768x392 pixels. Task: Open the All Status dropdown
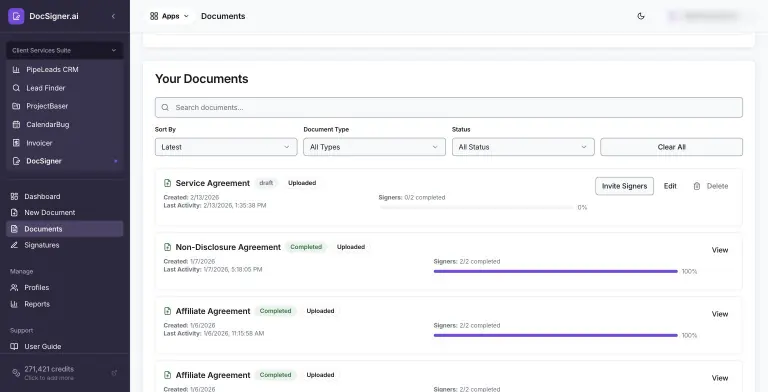523,147
